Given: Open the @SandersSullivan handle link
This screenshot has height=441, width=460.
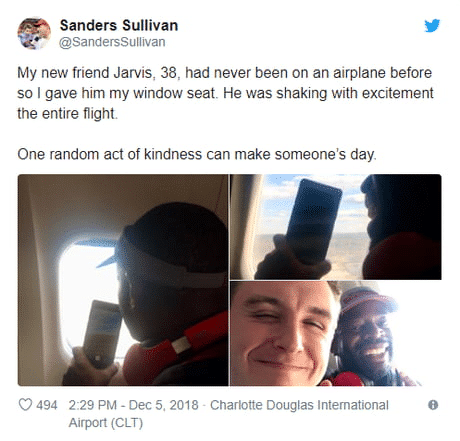Looking at the screenshot, I should pyautogui.click(x=112, y=42).
